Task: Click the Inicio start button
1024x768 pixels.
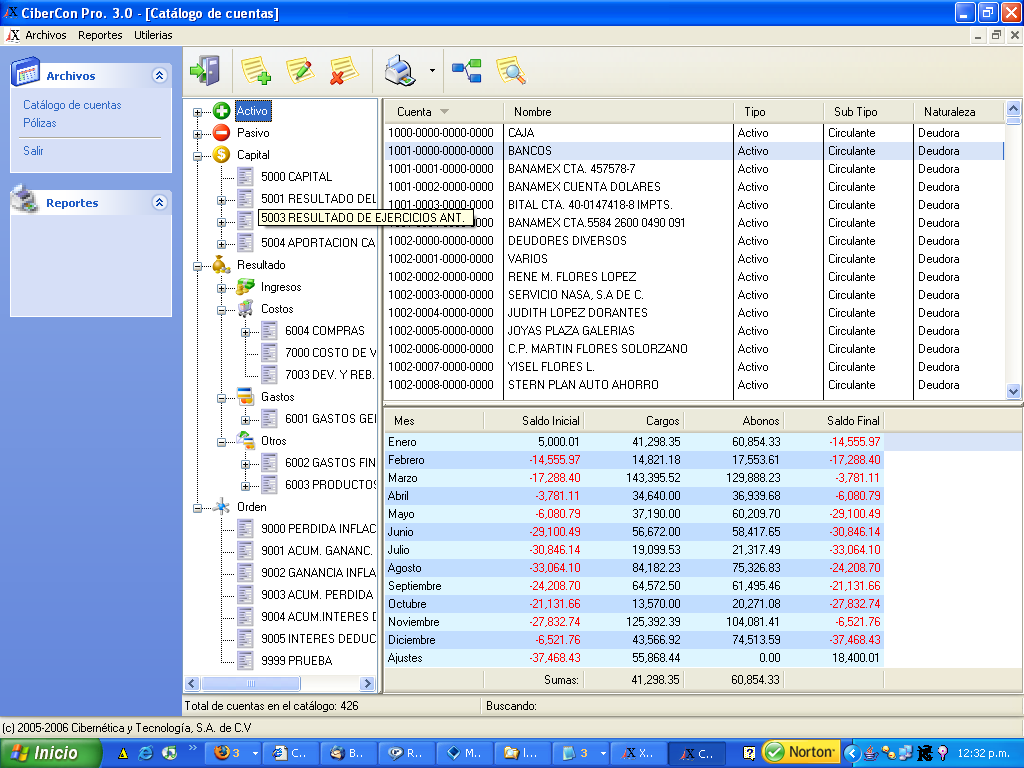Action: [51, 753]
